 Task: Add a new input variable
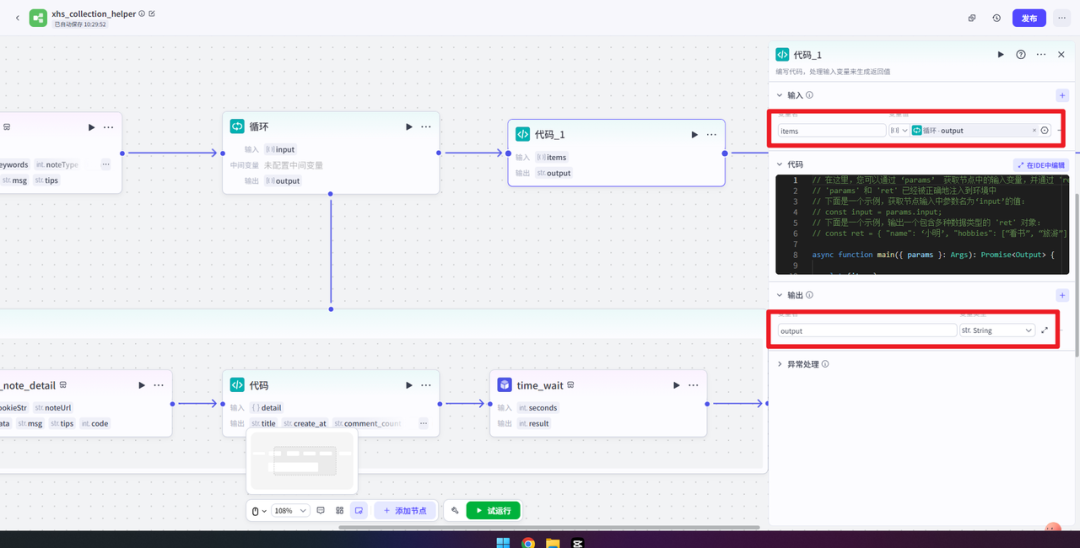tap(1062, 95)
